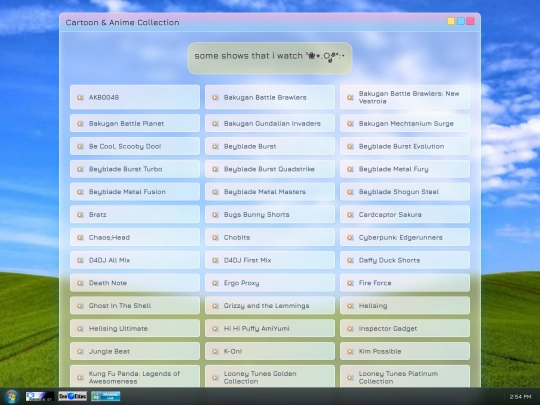Click the icon next to Death Note
The width and height of the screenshot is (540, 405).
pyautogui.click(x=80, y=283)
